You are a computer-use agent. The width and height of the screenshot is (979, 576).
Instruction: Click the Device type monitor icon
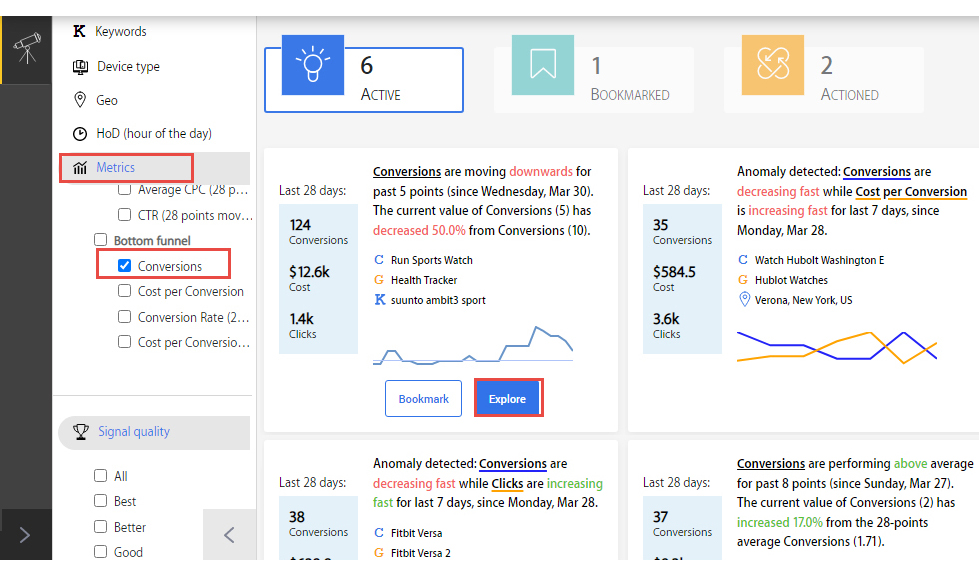[80, 67]
